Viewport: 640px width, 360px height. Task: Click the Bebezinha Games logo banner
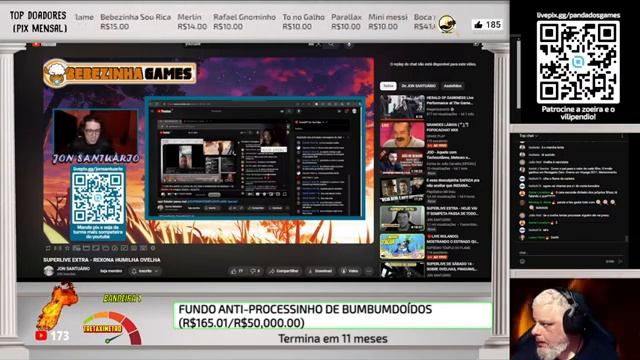pos(120,73)
